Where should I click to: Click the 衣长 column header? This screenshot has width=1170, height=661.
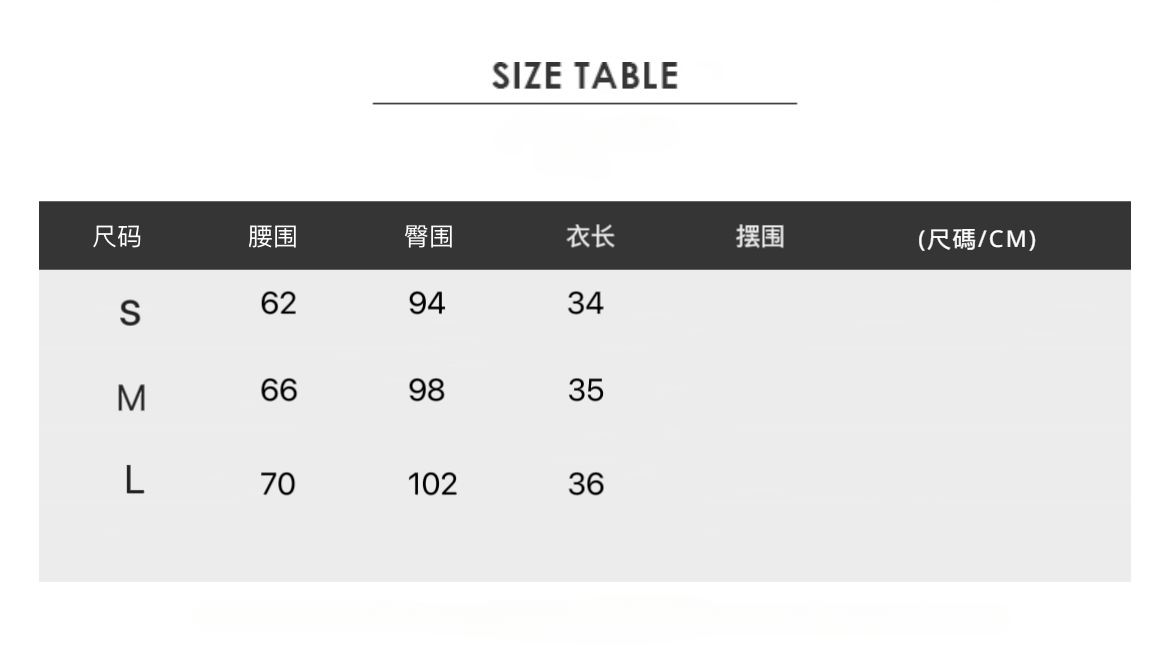pos(590,237)
